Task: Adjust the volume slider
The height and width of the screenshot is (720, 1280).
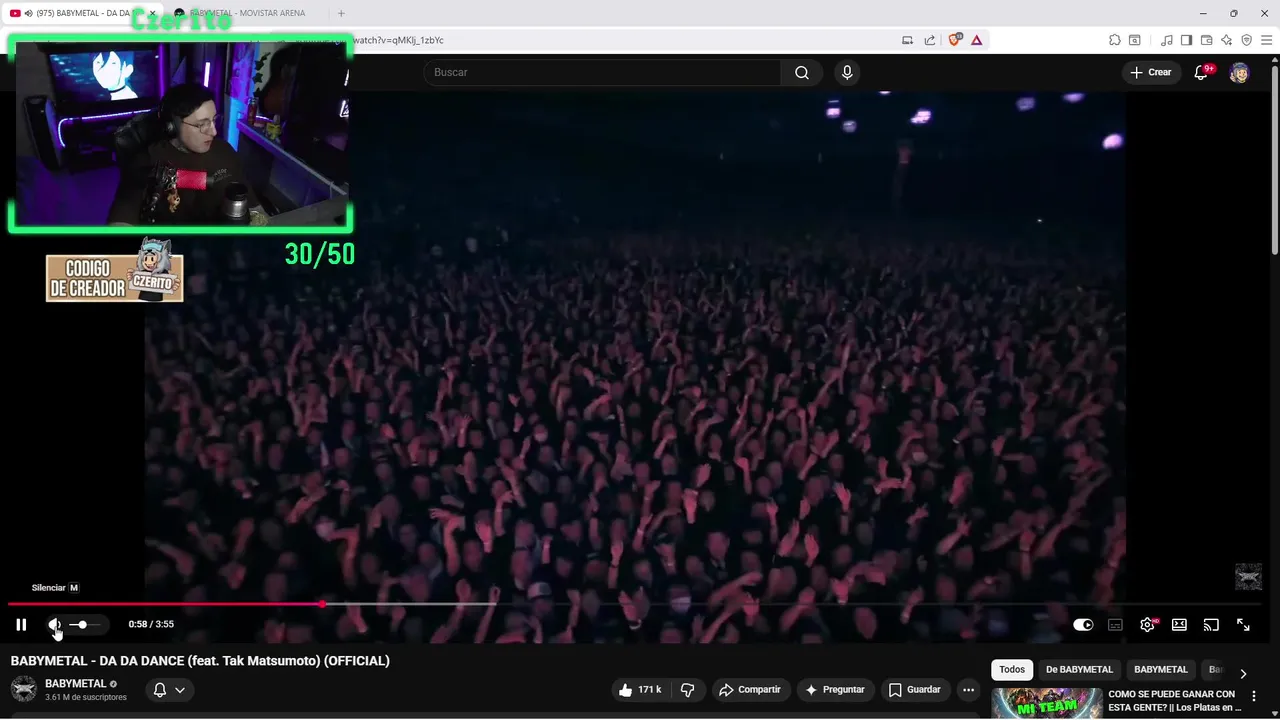Action: pyautogui.click(x=84, y=625)
